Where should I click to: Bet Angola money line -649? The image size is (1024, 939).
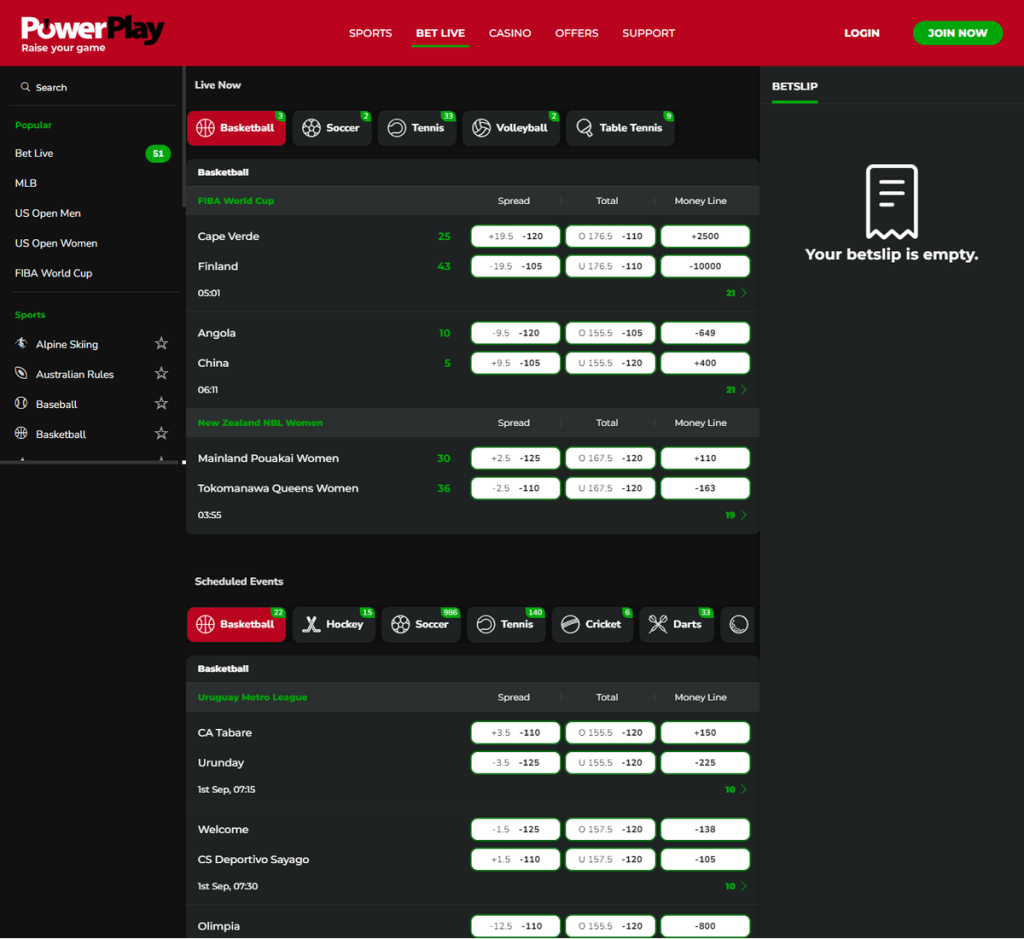(705, 333)
